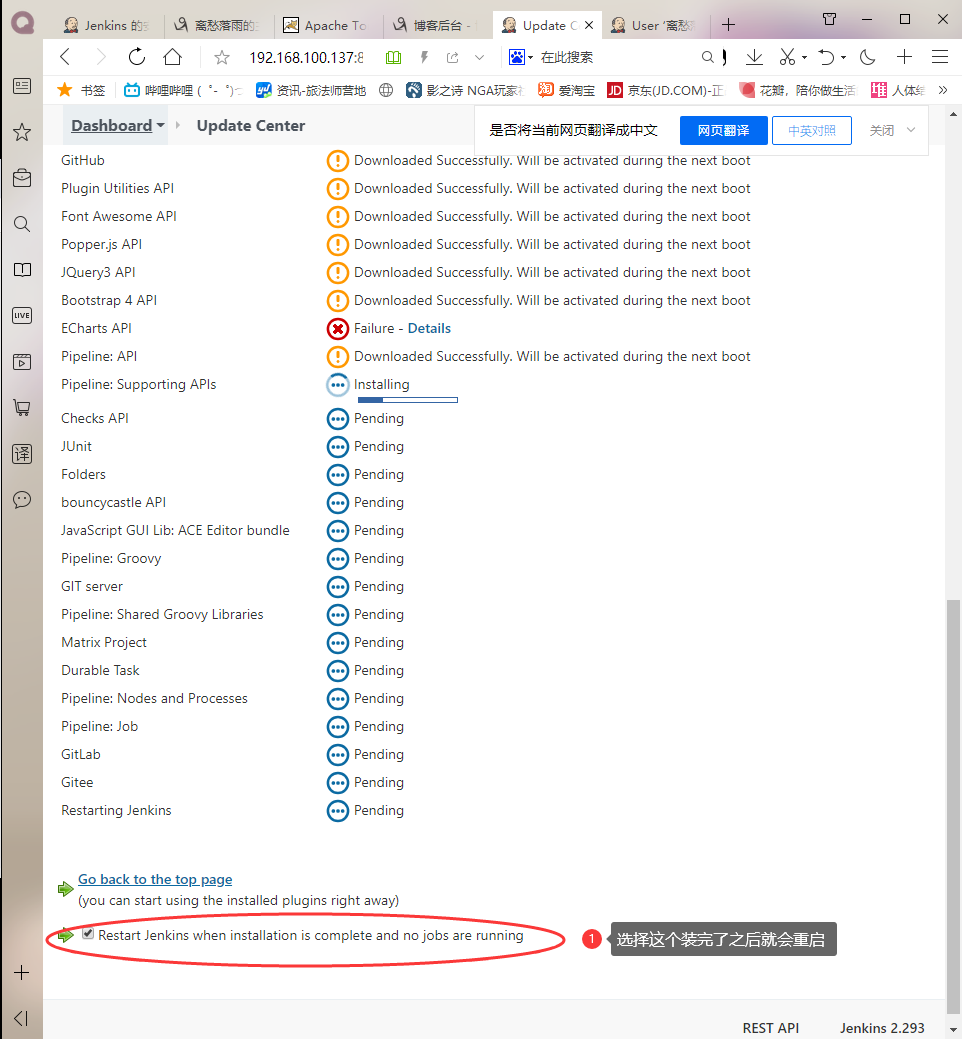This screenshot has height=1039, width=962.
Task: Click the 网页翻译 translate button
Action: click(723, 131)
